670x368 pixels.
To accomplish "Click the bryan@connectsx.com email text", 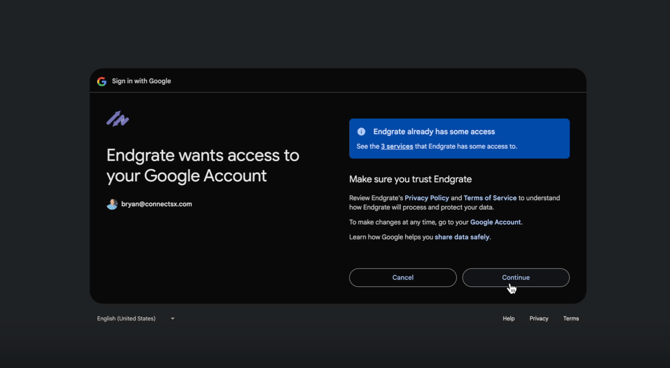I will pyautogui.click(x=156, y=204).
